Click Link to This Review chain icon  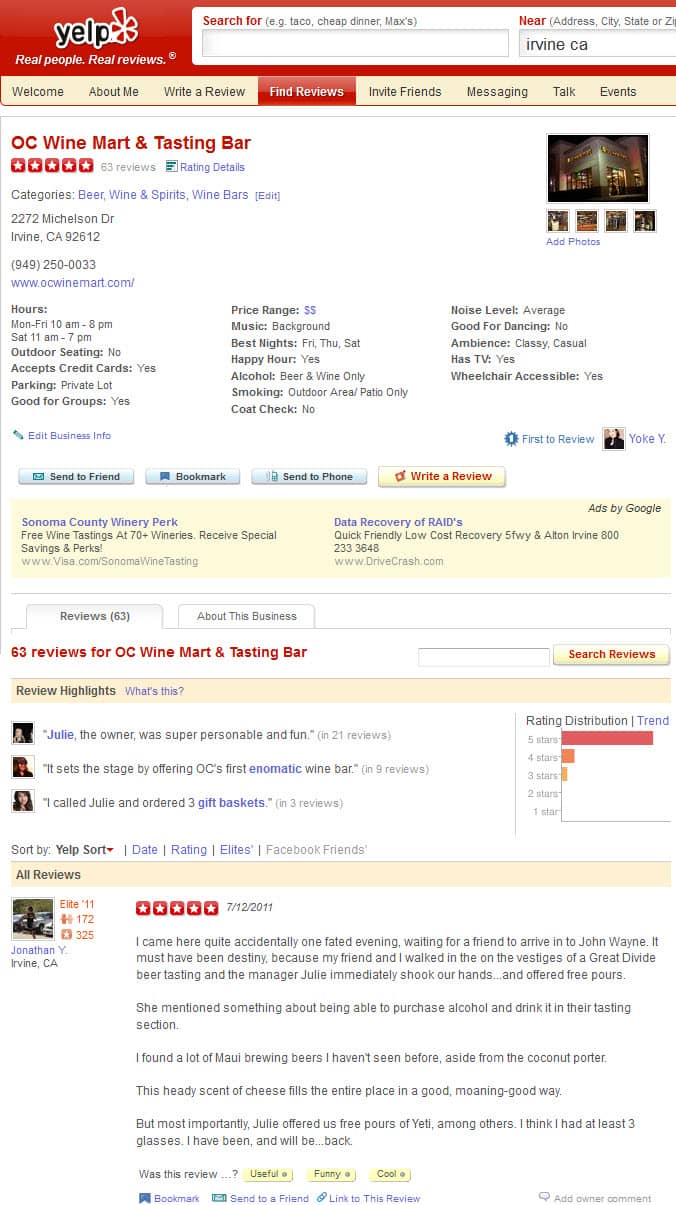[x=321, y=1198]
